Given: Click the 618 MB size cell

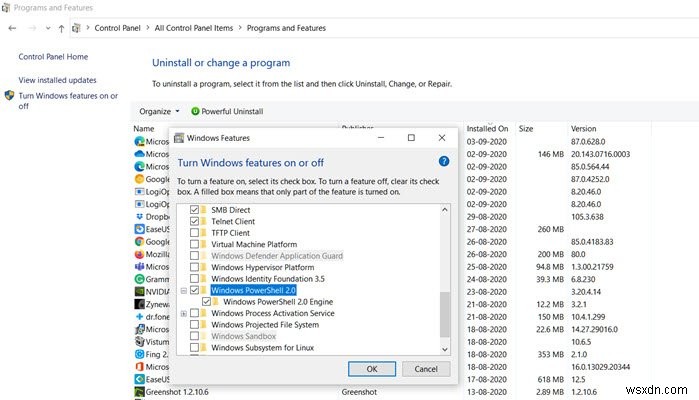Looking at the screenshot, I should point(551,379).
